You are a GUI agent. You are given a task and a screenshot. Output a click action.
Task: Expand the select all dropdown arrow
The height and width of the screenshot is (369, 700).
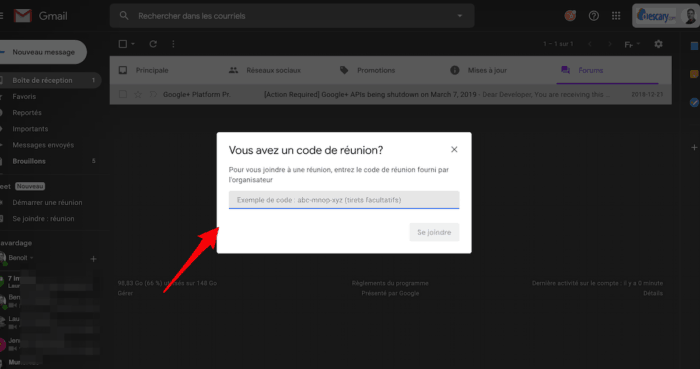(x=133, y=44)
